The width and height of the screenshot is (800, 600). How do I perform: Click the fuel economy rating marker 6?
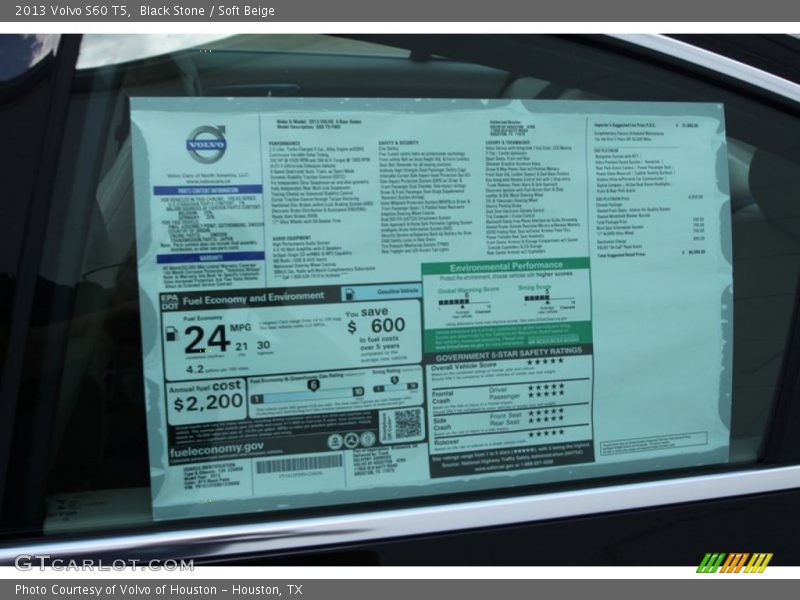click(313, 385)
